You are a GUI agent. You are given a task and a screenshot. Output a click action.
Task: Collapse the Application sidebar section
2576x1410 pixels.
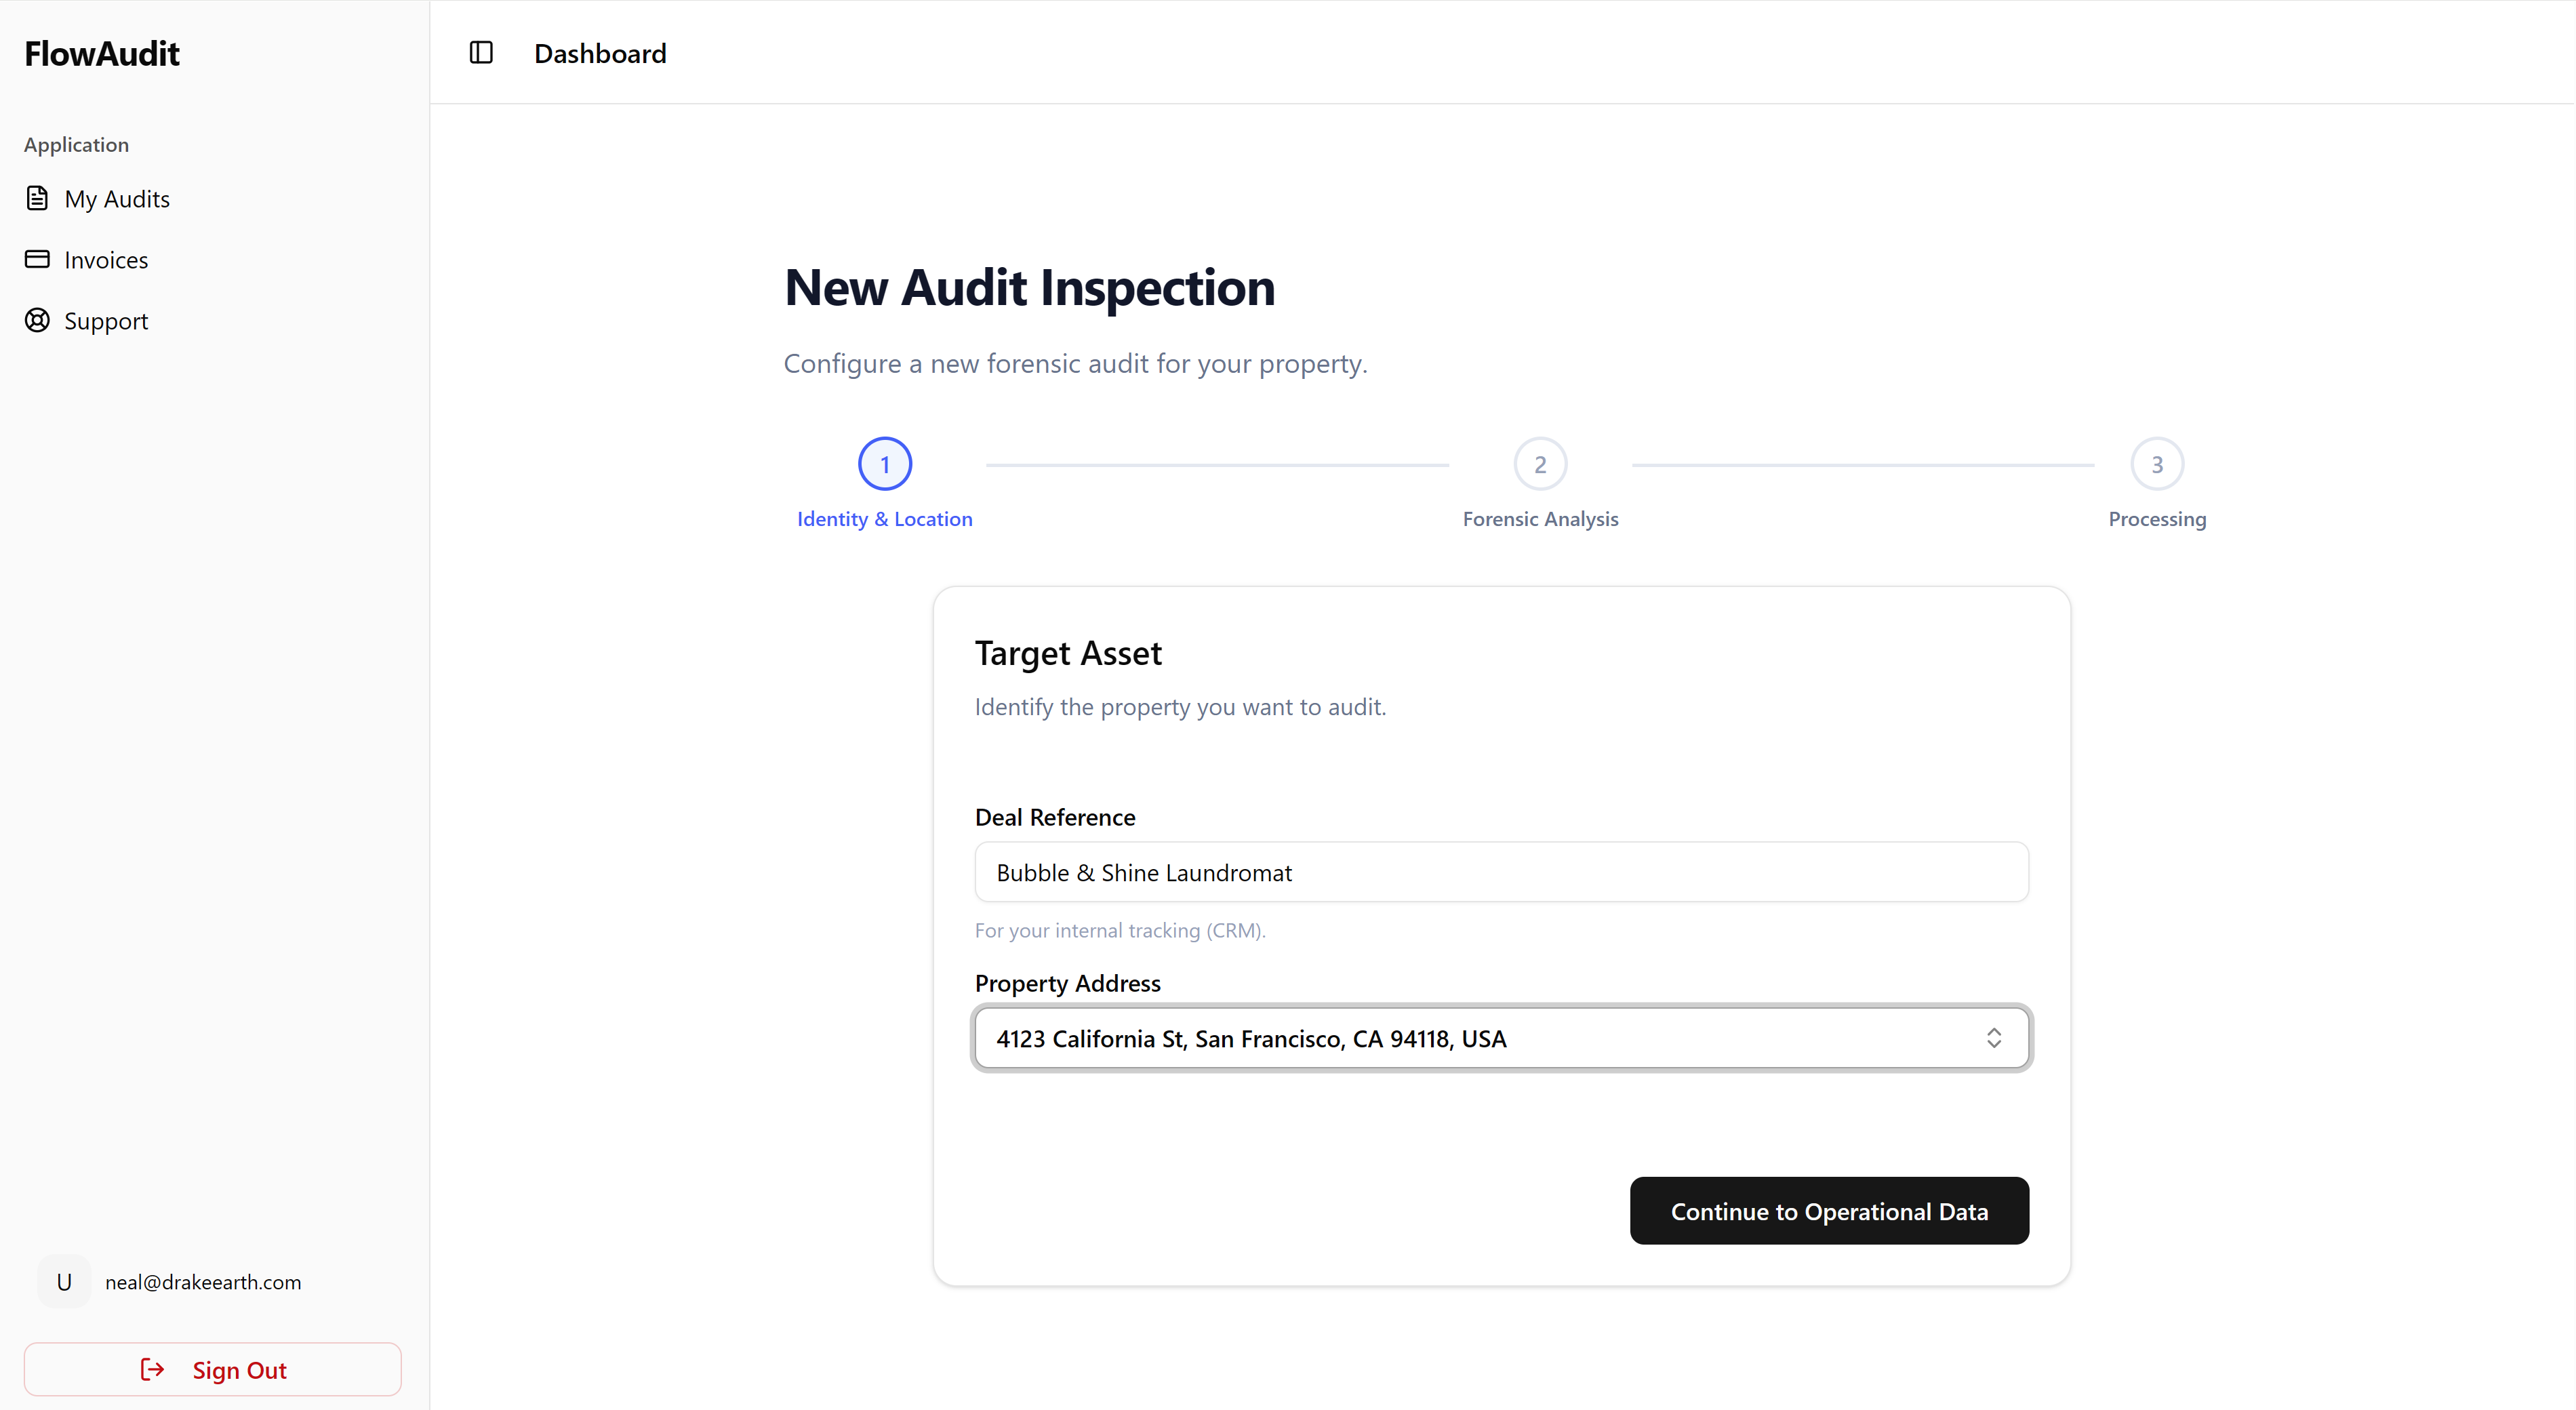(x=76, y=144)
